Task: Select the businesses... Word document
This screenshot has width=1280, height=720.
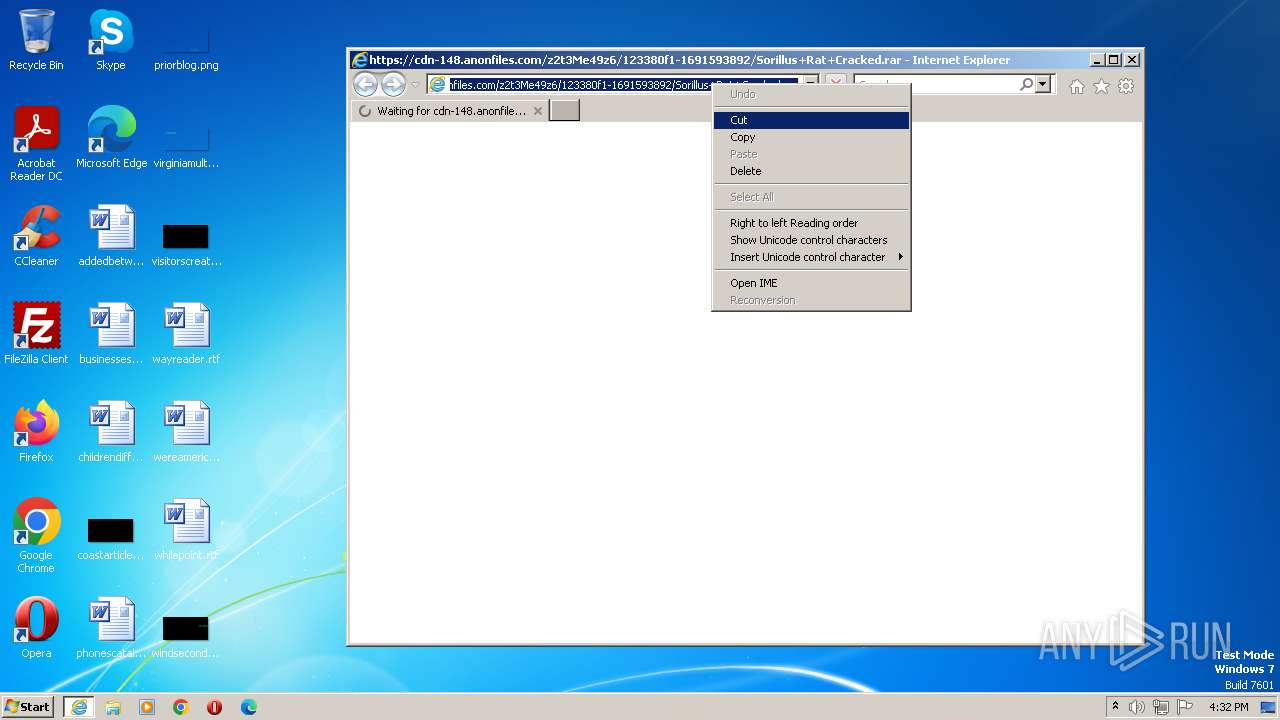Action: click(x=111, y=334)
